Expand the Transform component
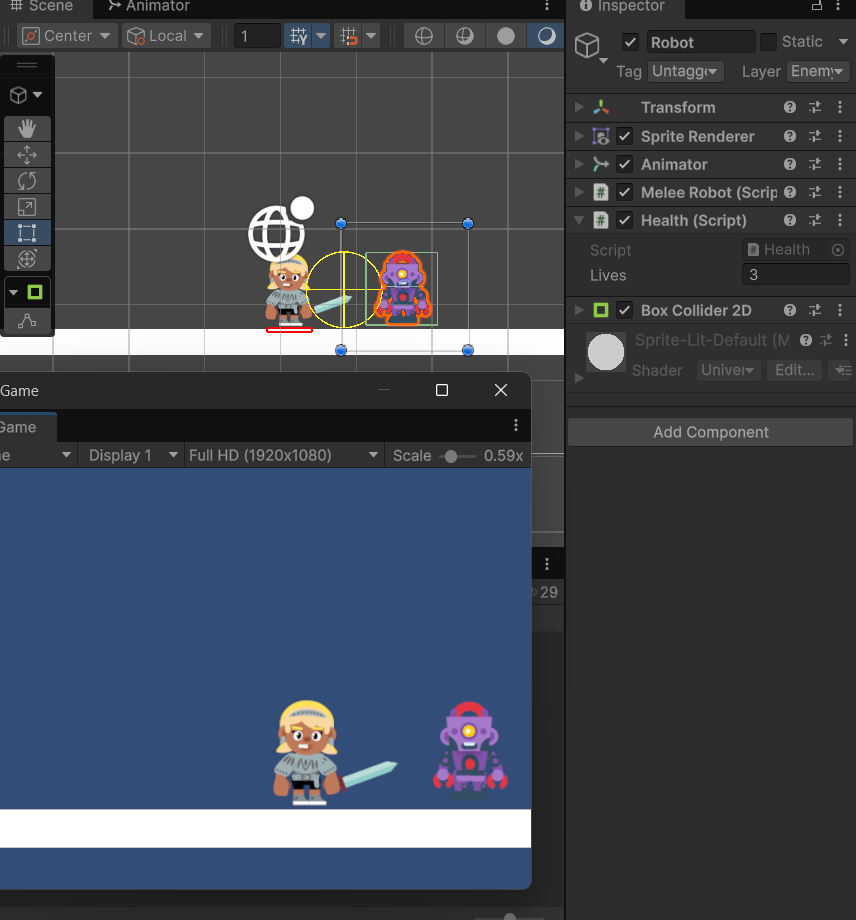This screenshot has width=856, height=920. (x=579, y=107)
